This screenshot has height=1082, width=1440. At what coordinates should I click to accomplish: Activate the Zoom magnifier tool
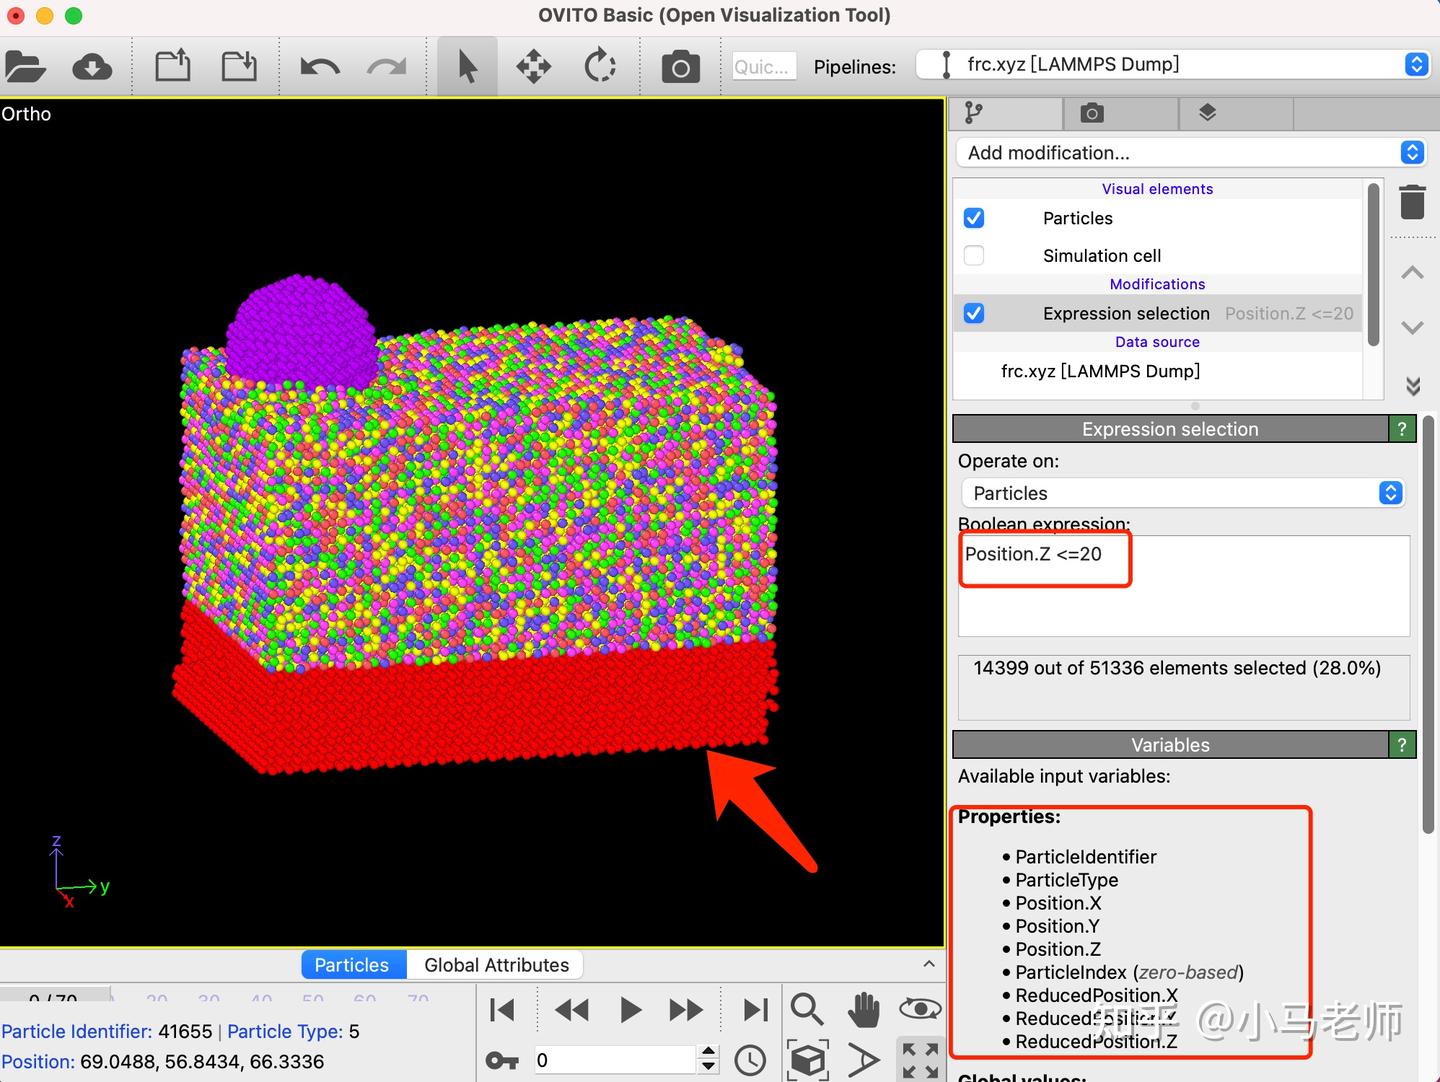[x=806, y=1010]
